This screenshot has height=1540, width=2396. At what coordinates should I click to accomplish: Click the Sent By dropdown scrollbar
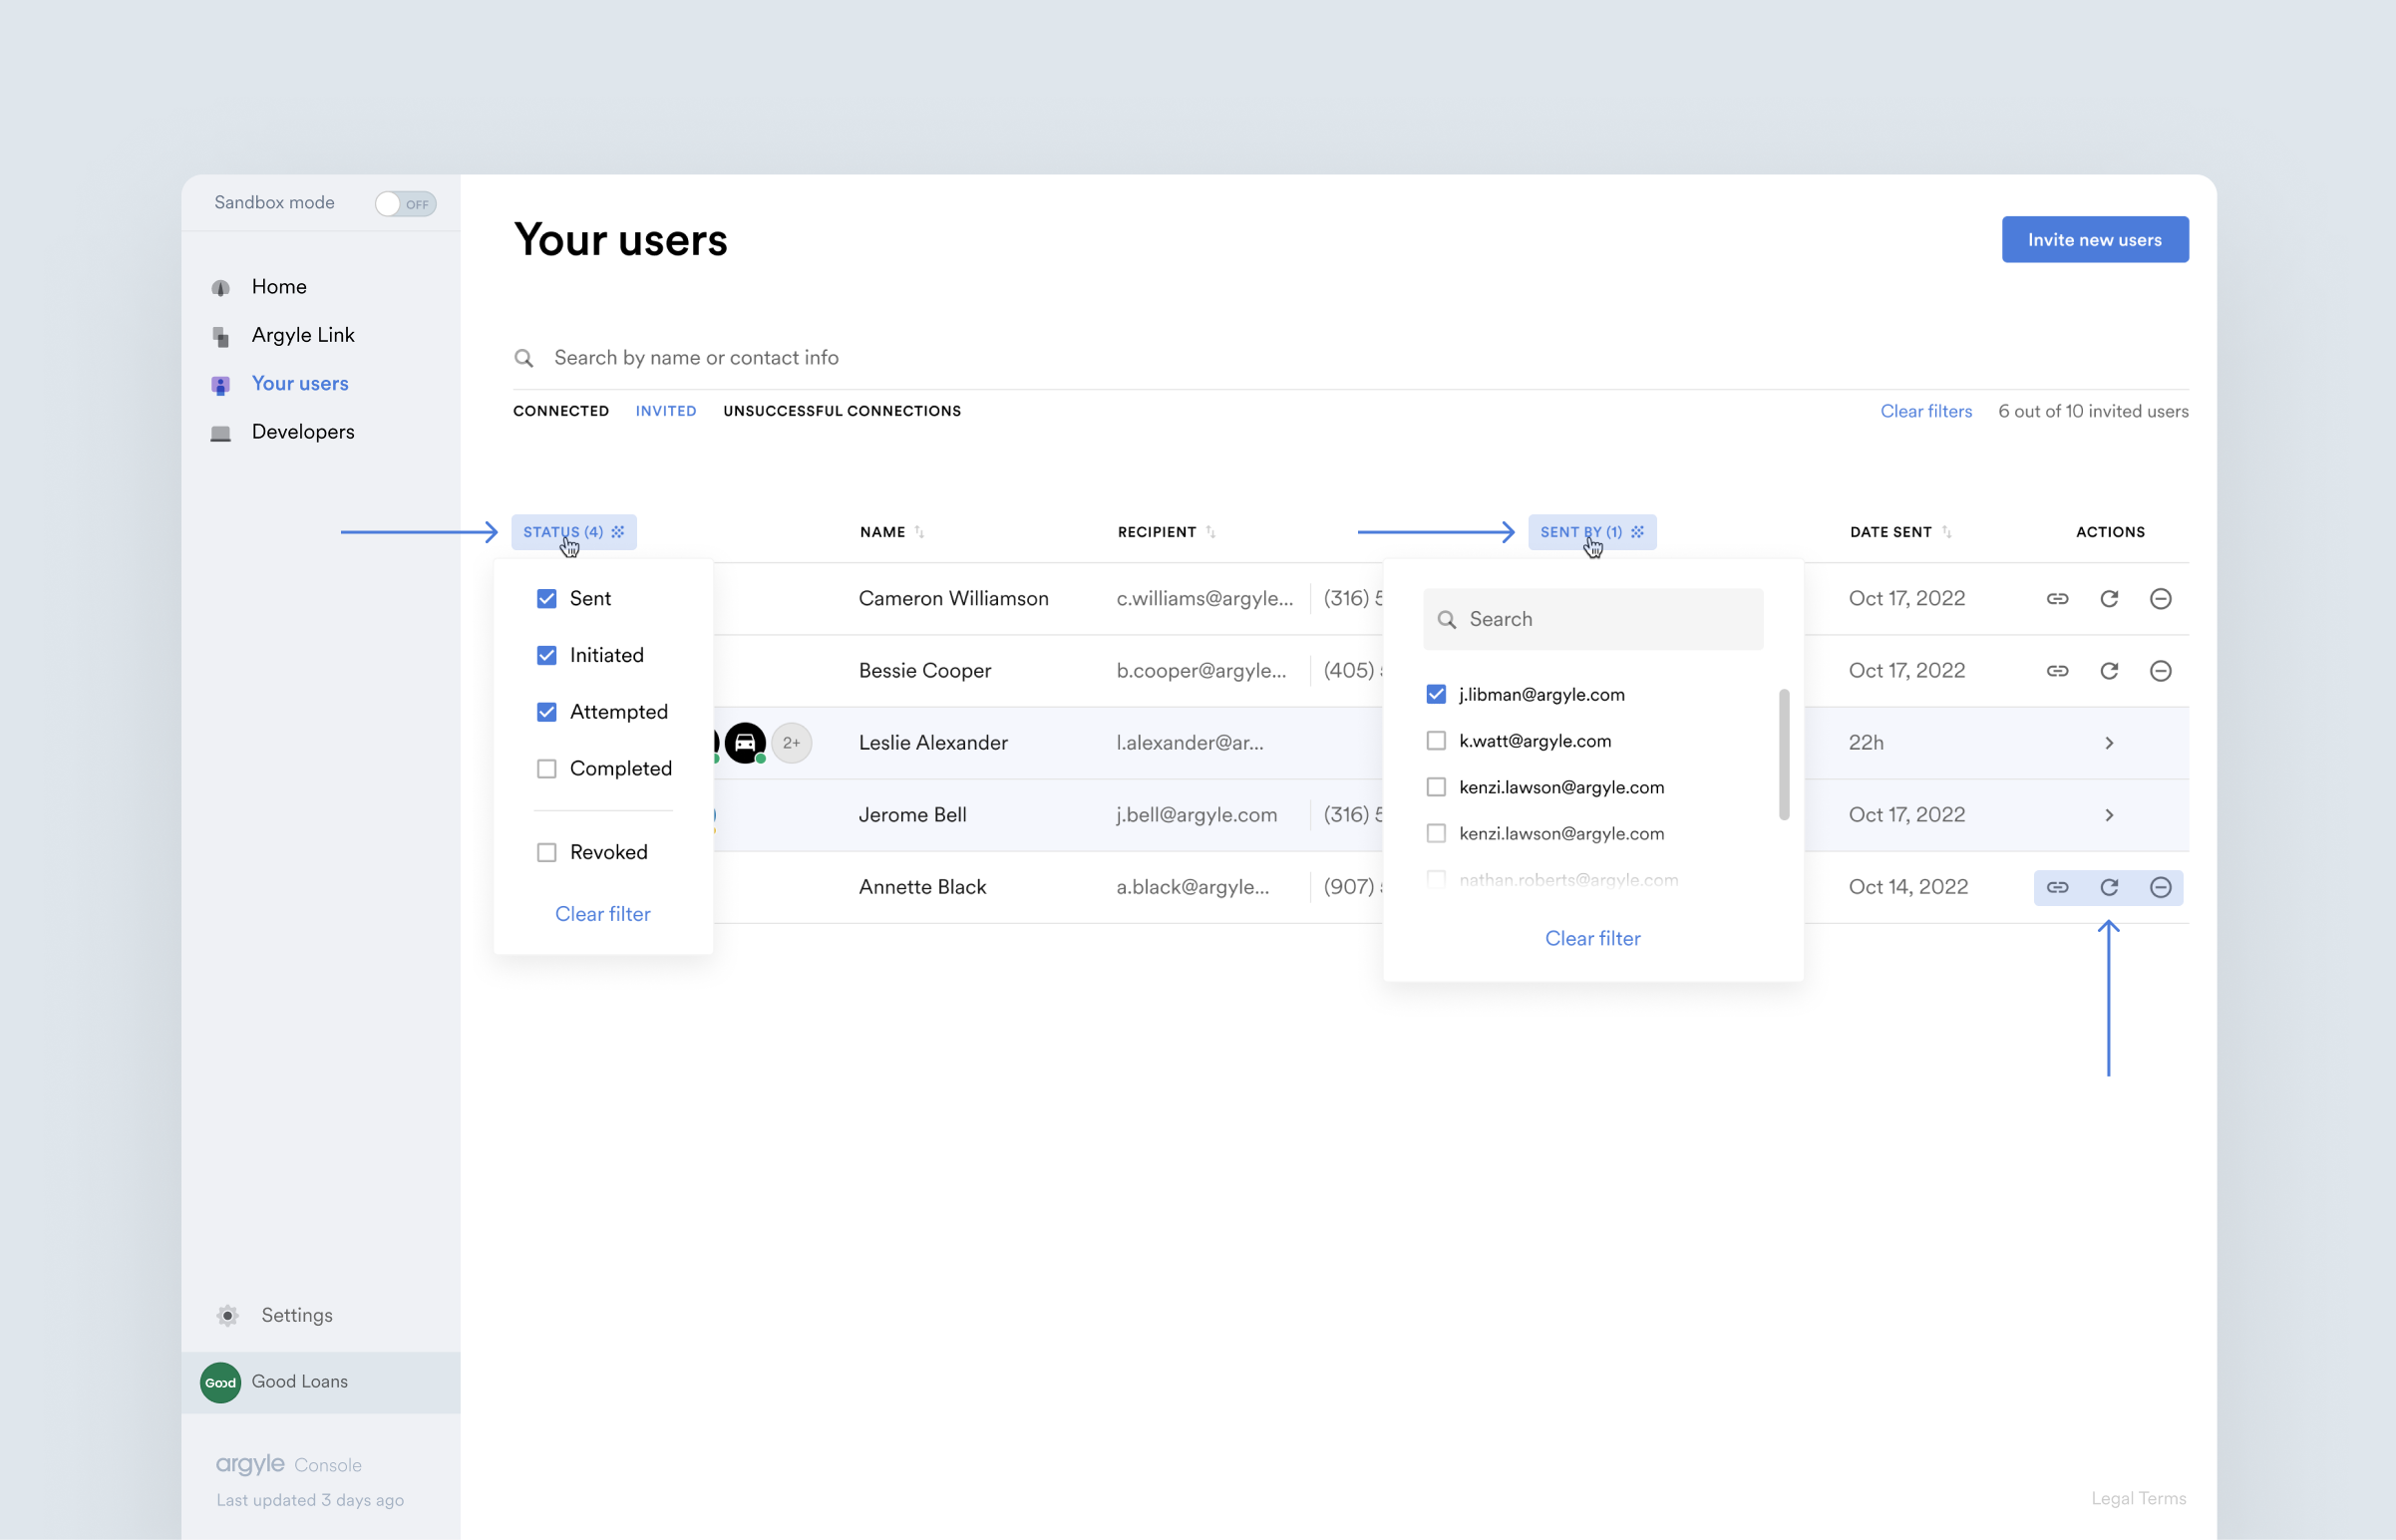[x=1783, y=754]
